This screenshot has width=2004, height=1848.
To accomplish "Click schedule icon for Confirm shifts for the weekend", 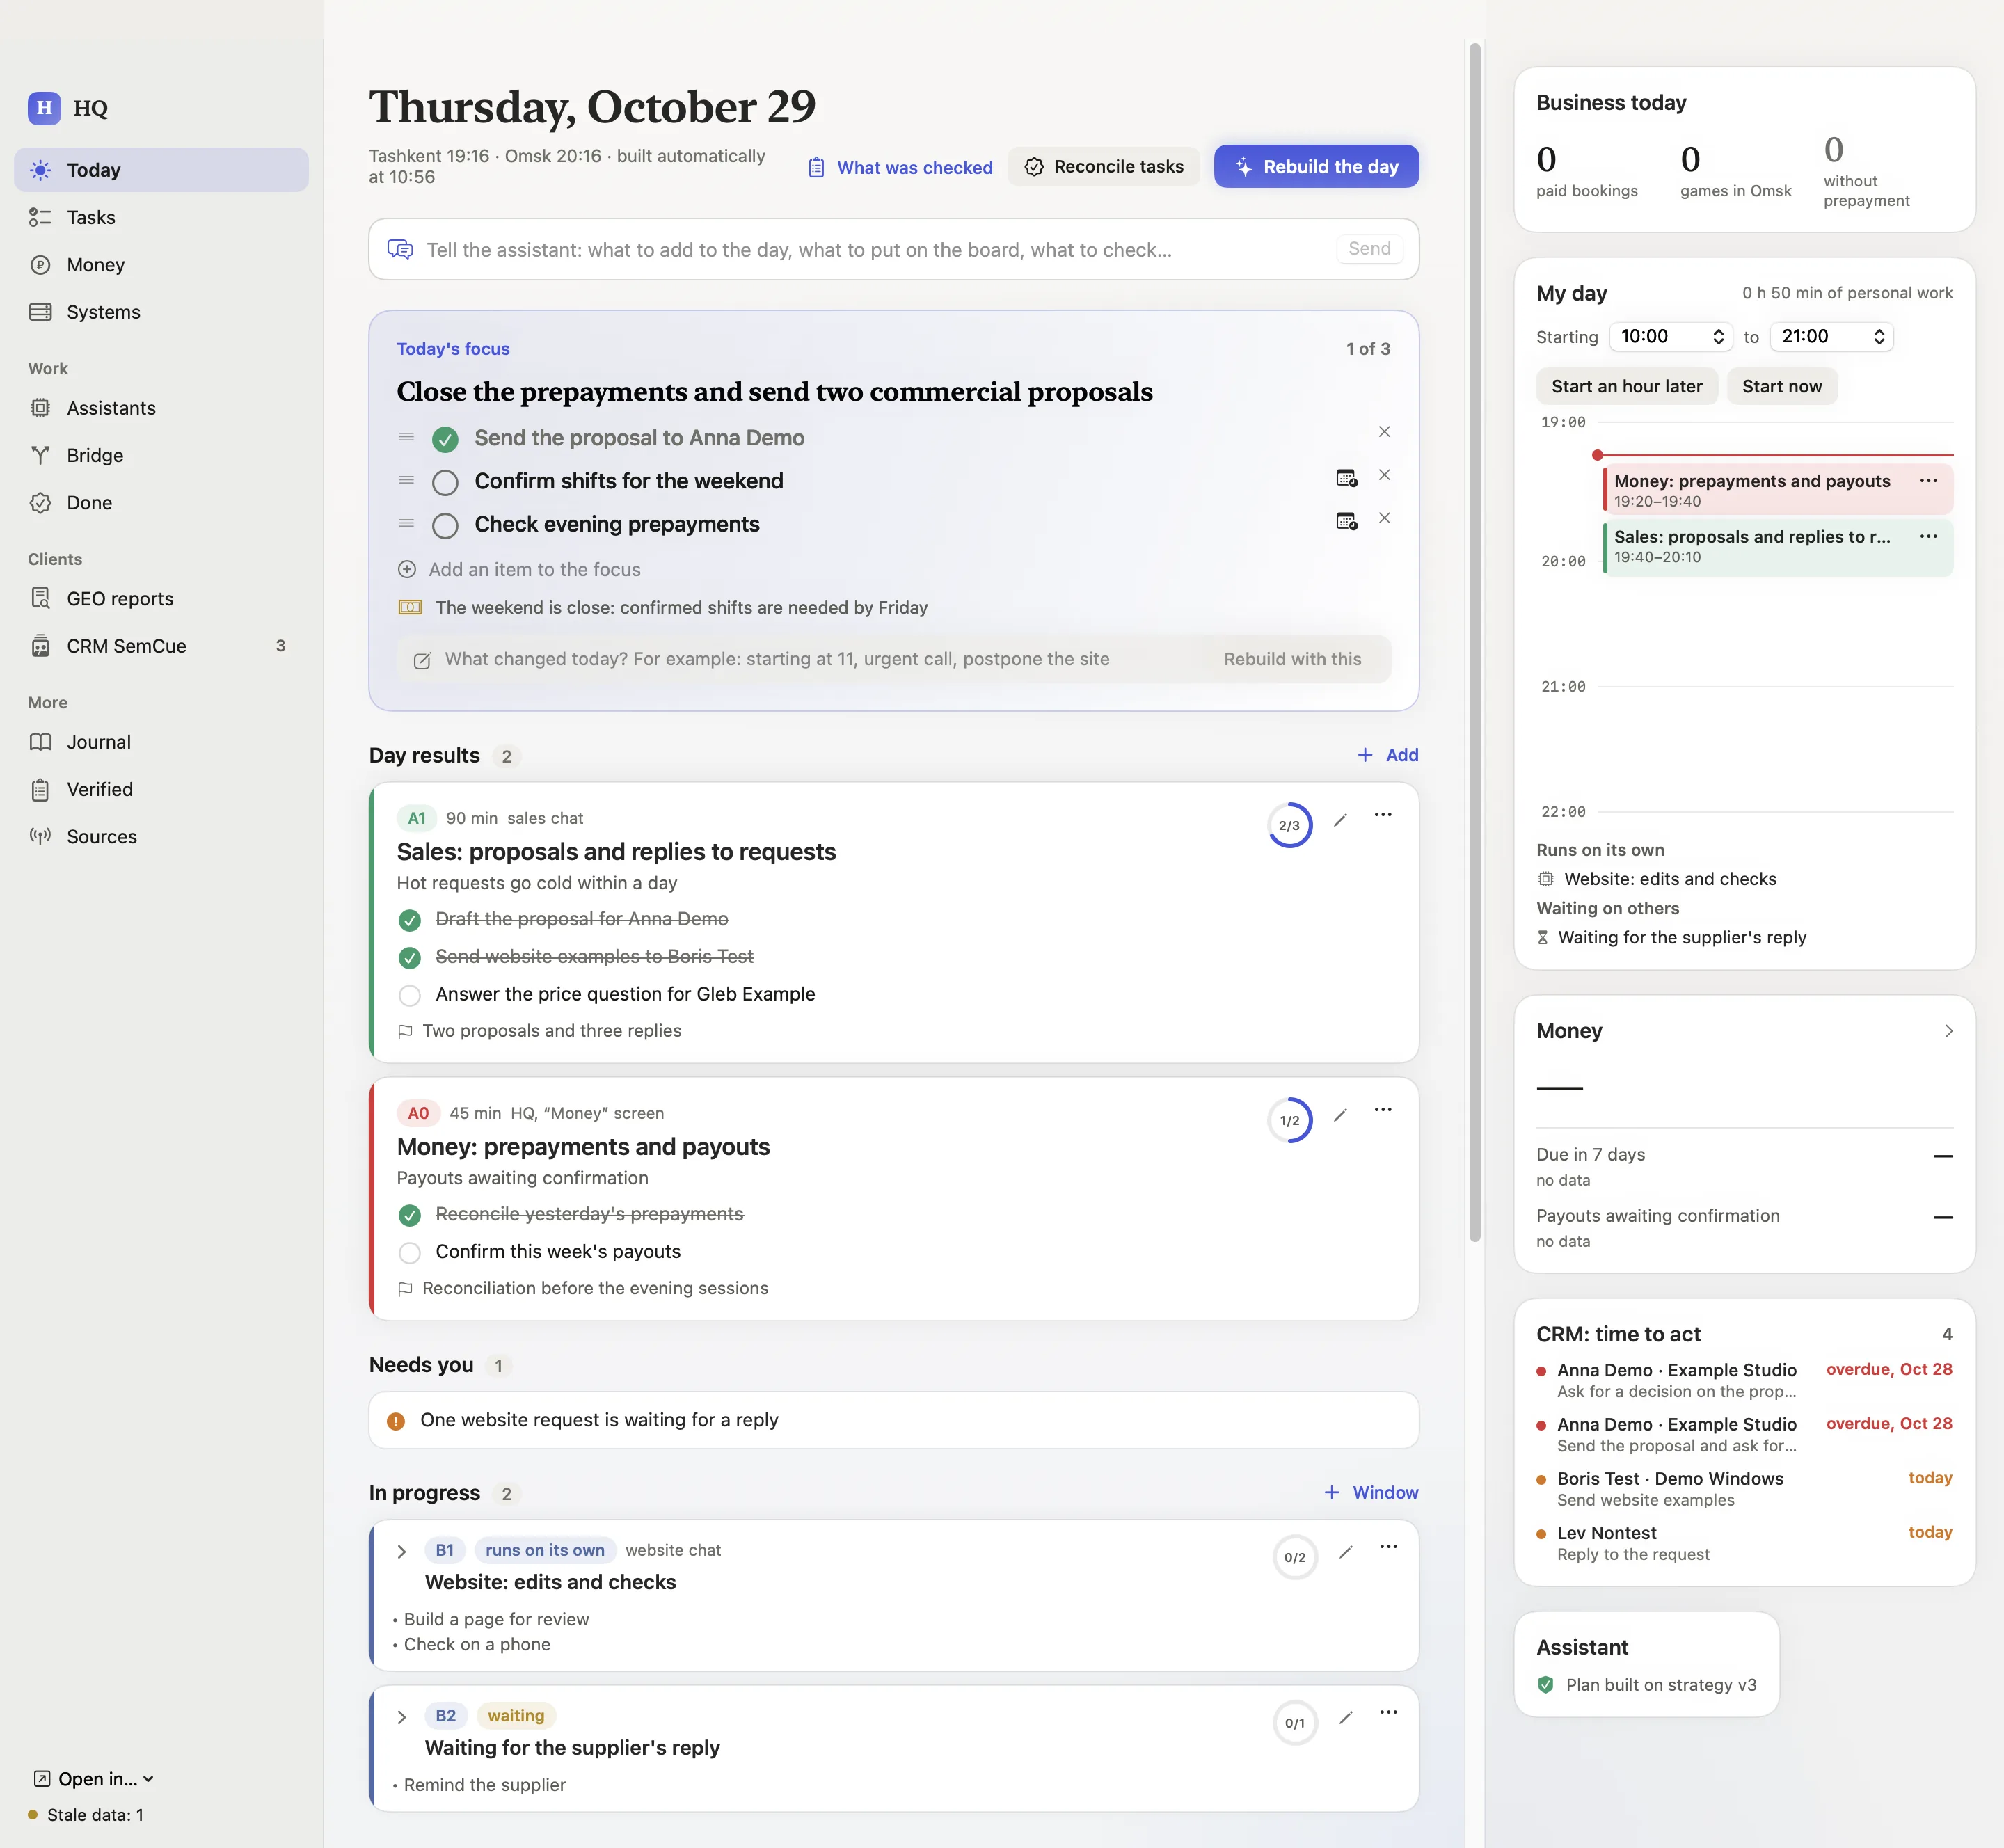I will point(1347,478).
